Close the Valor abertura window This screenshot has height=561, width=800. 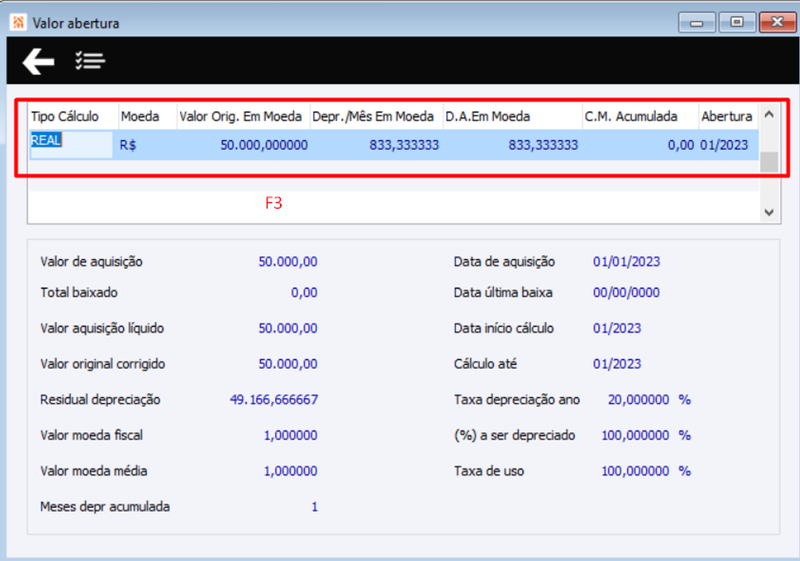[x=777, y=22]
